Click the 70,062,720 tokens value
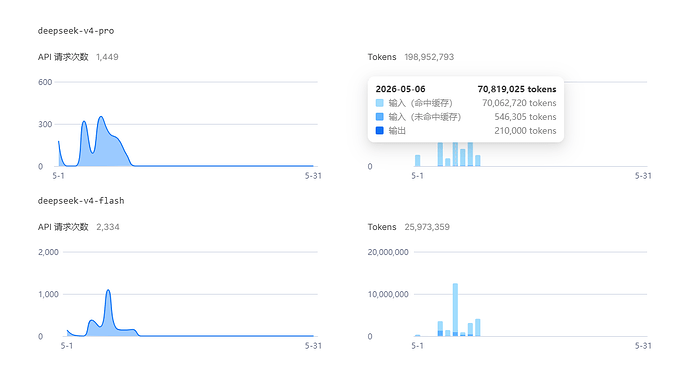 pyautogui.click(x=519, y=103)
